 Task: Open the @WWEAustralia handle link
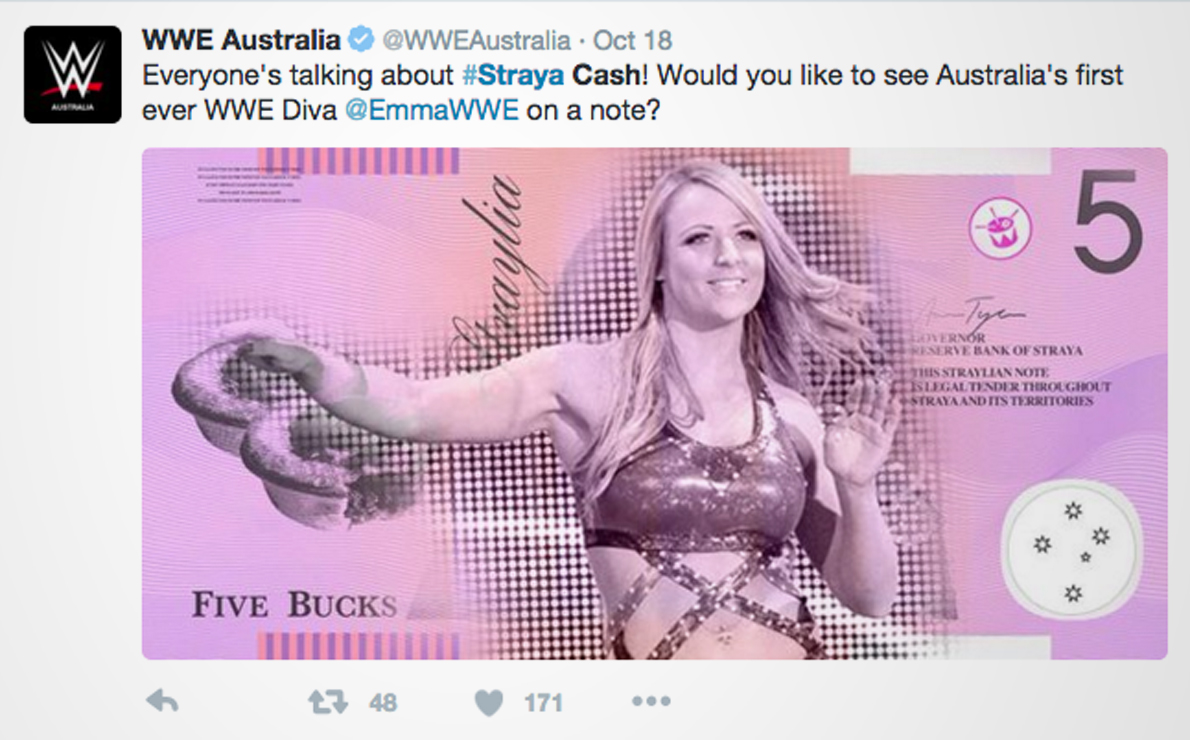(476, 40)
